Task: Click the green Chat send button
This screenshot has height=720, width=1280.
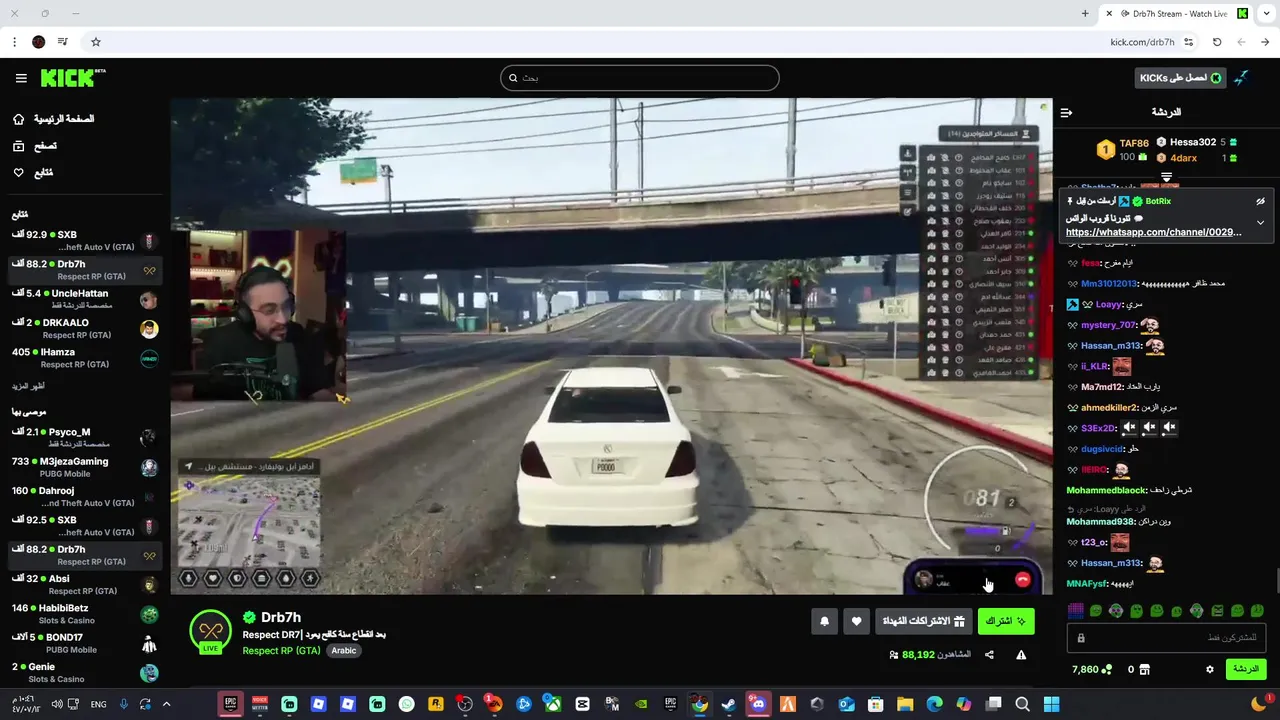Action: [x=1246, y=669]
